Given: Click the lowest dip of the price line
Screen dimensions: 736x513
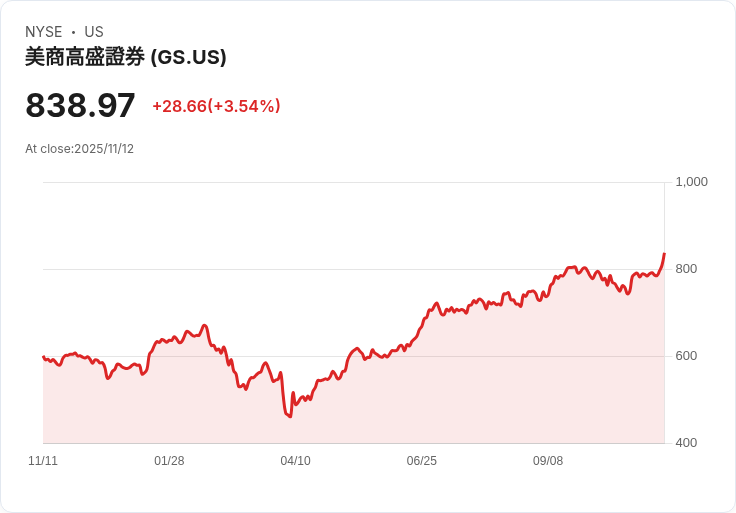Looking at the screenshot, I should coord(290,416).
